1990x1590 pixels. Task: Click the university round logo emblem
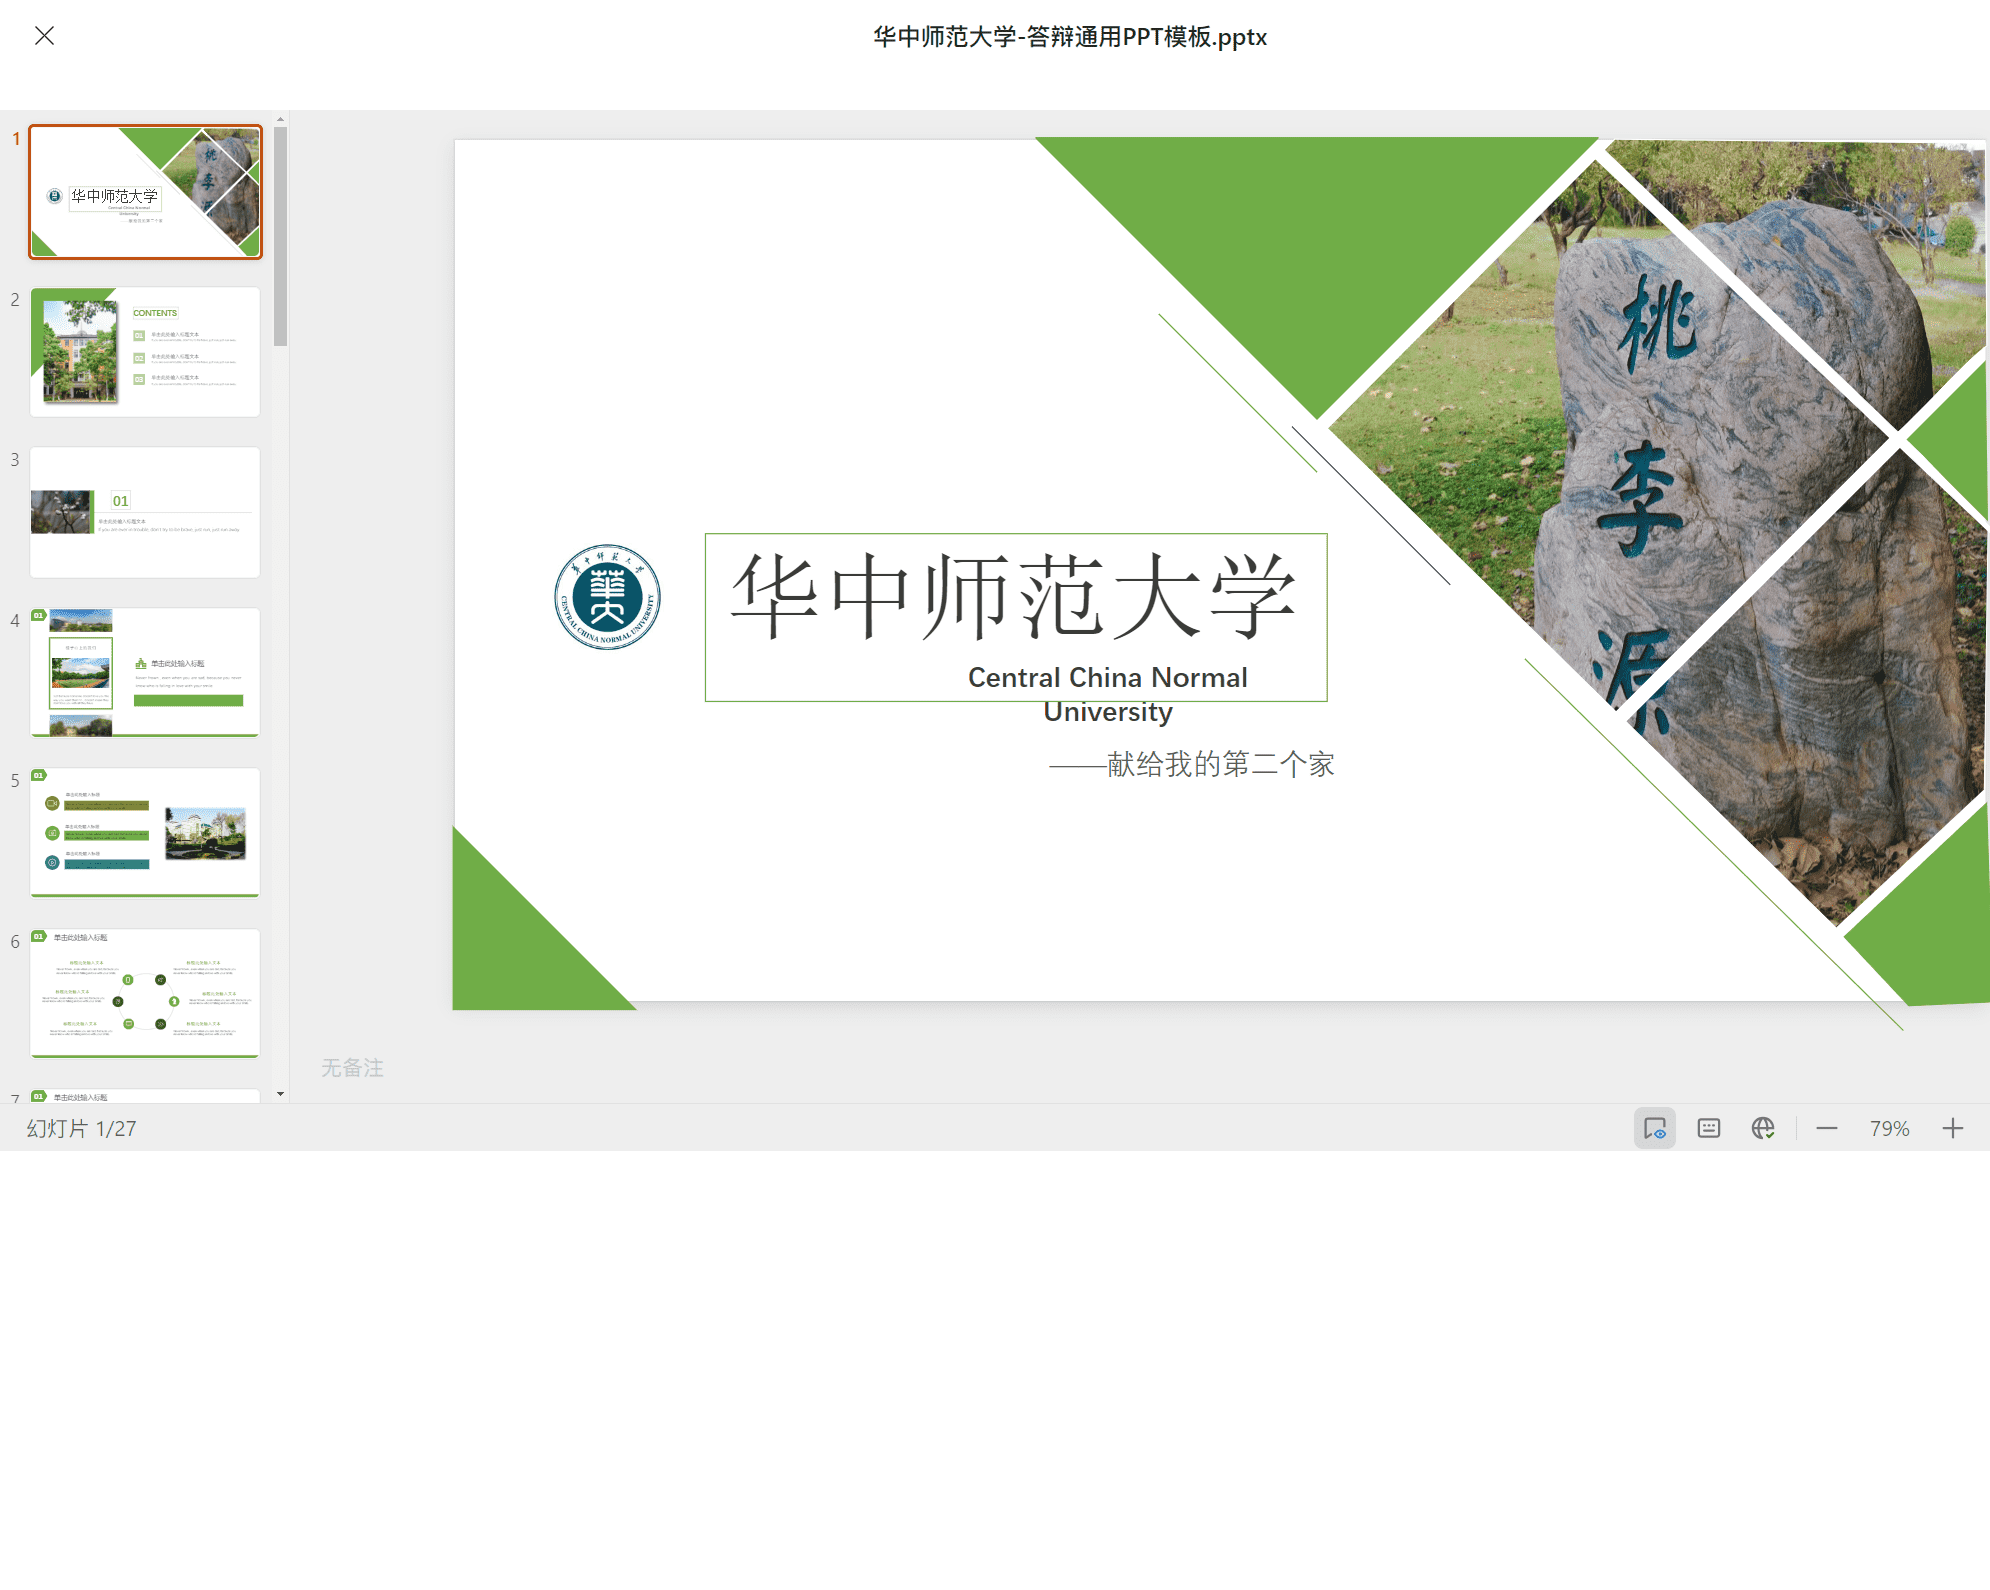pyautogui.click(x=607, y=597)
